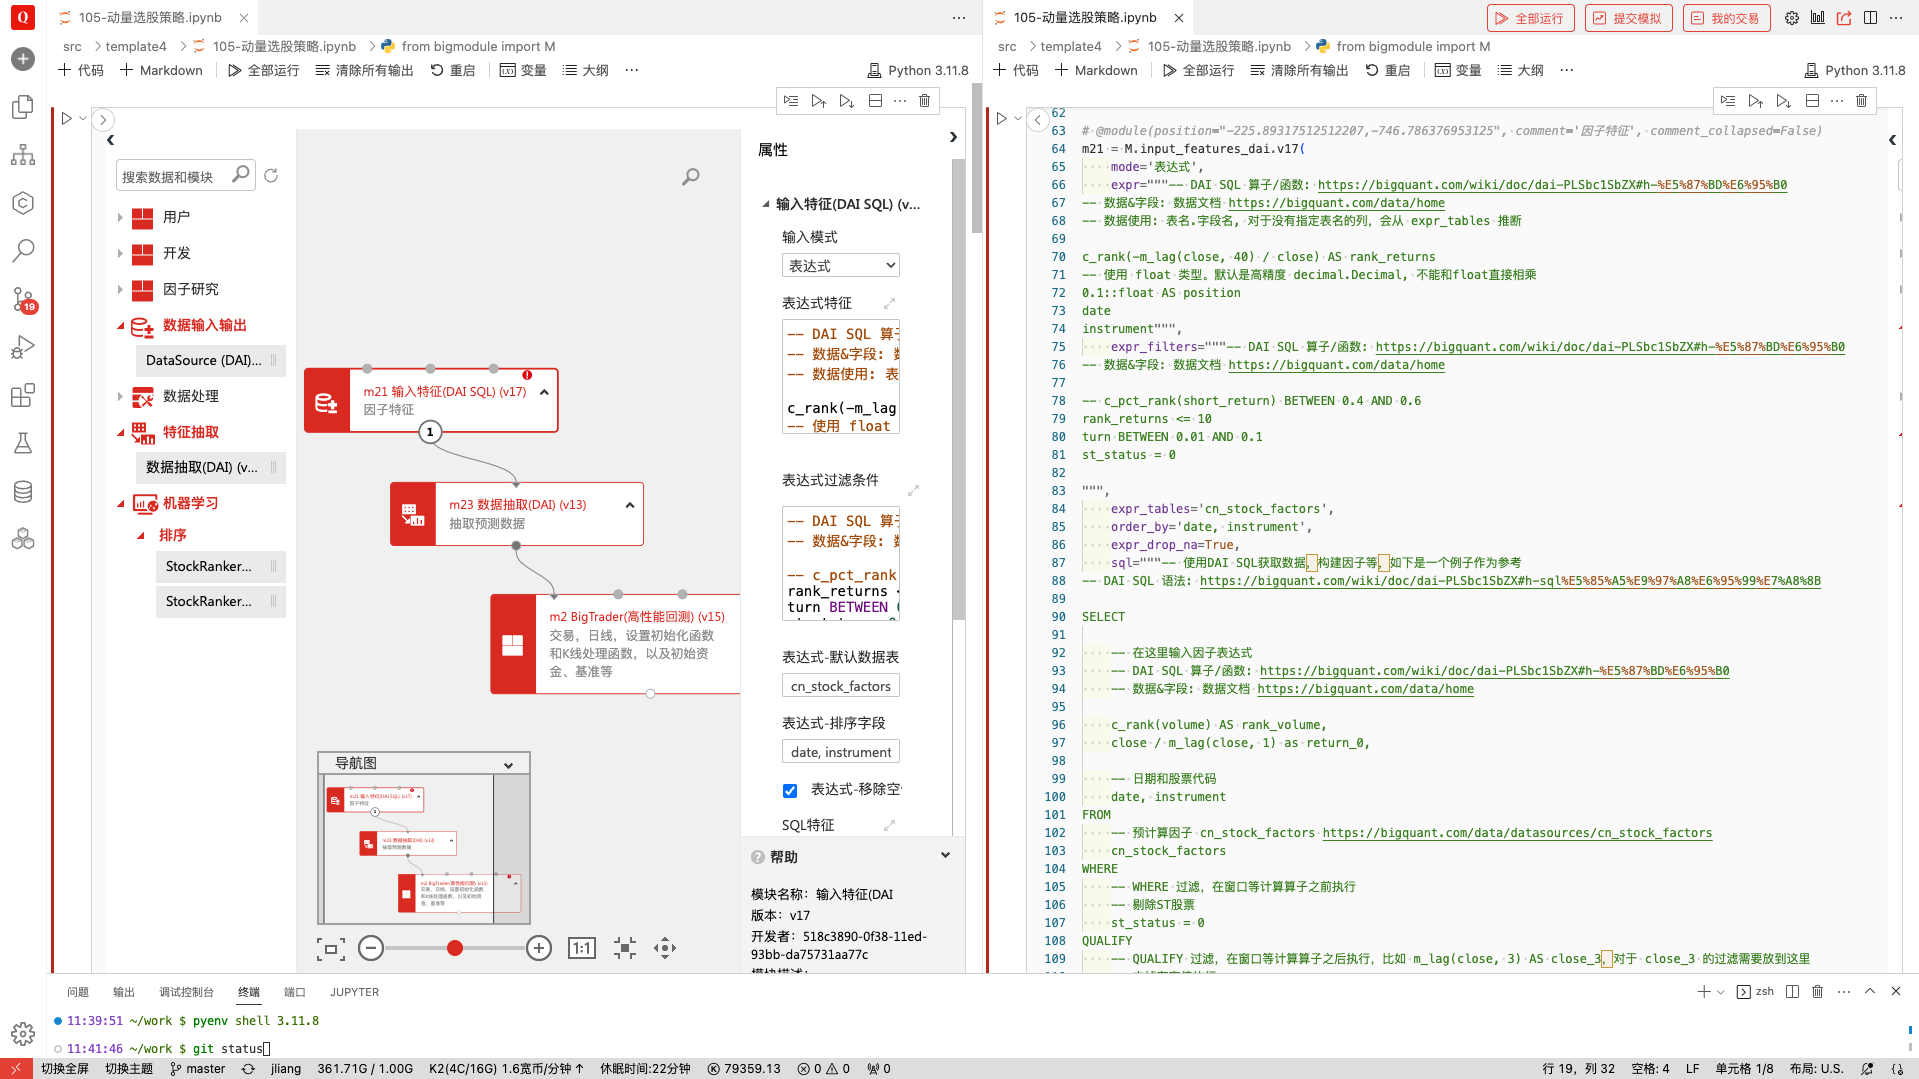Click the Extensions icon in sidebar
The height and width of the screenshot is (1079, 1919).
coord(23,395)
